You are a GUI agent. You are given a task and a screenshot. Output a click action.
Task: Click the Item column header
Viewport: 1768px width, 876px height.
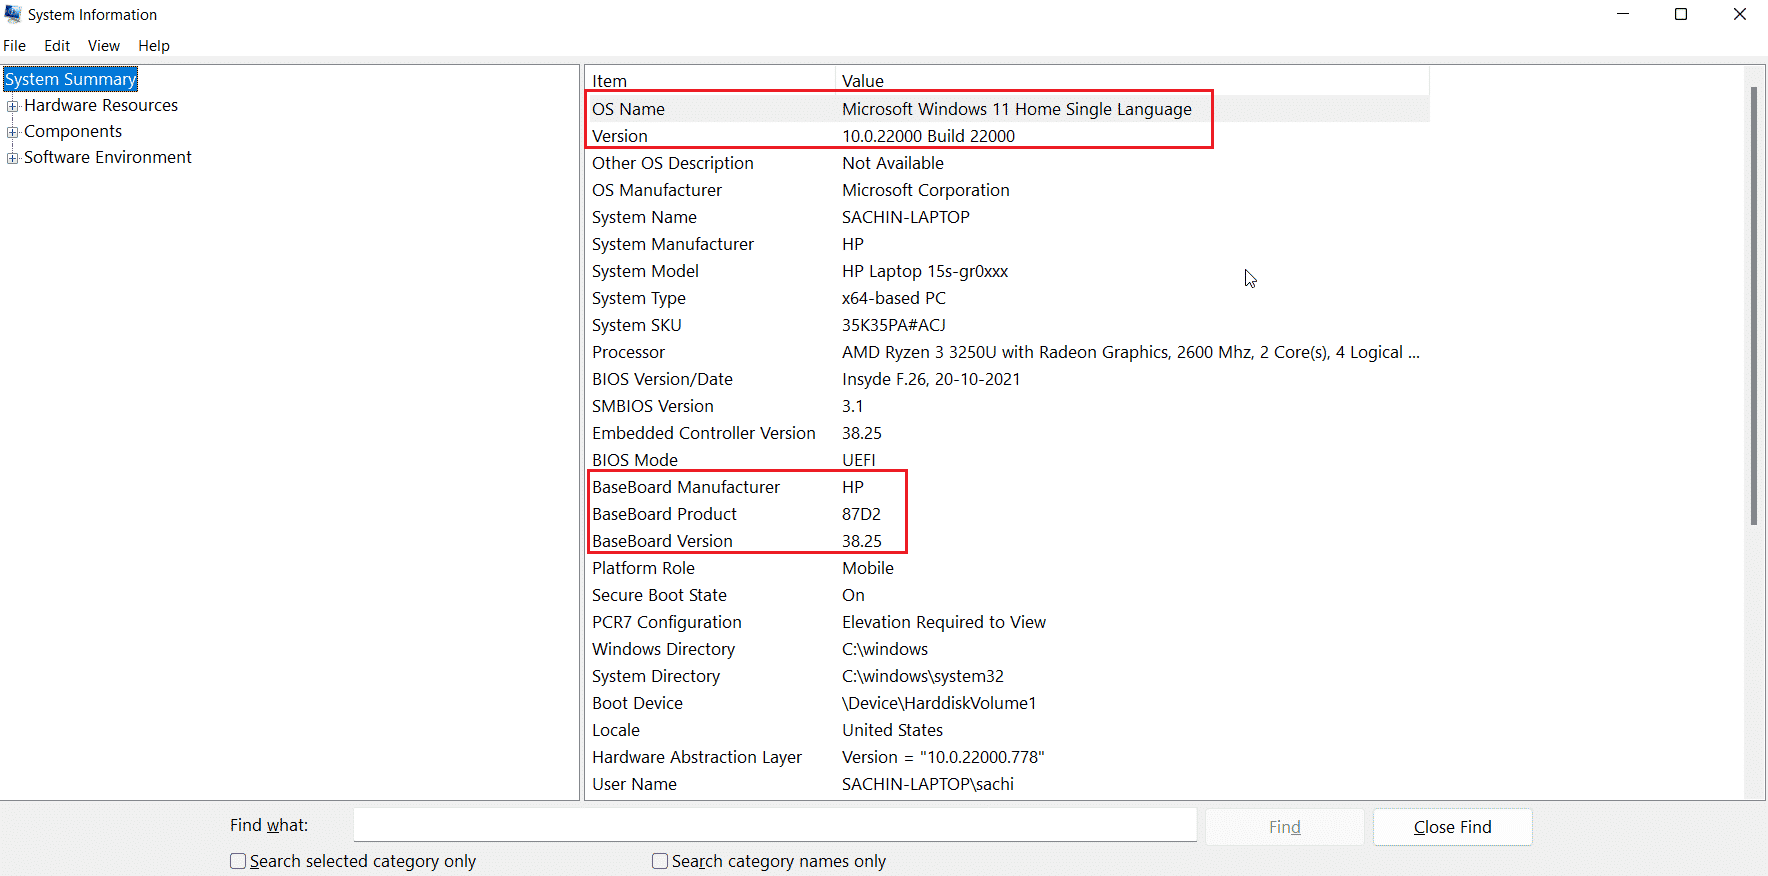click(710, 81)
